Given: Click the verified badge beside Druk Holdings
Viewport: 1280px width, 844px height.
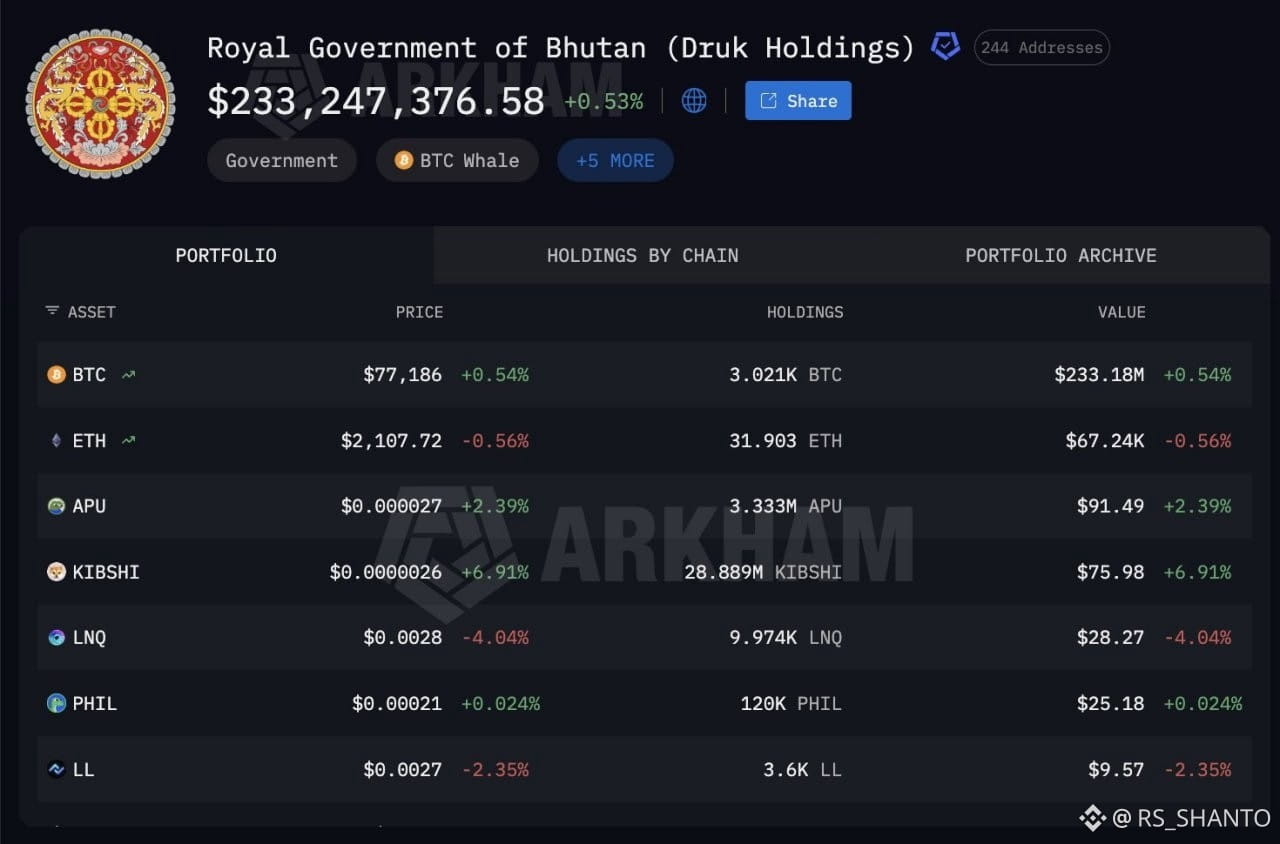Looking at the screenshot, I should [945, 46].
